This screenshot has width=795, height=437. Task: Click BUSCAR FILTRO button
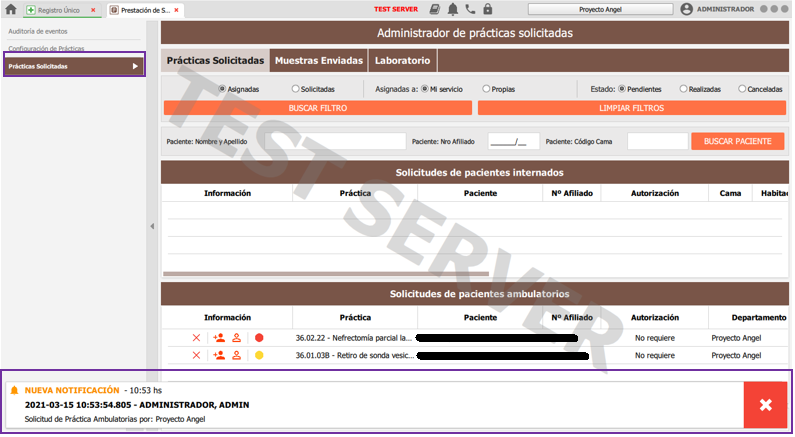pos(318,108)
